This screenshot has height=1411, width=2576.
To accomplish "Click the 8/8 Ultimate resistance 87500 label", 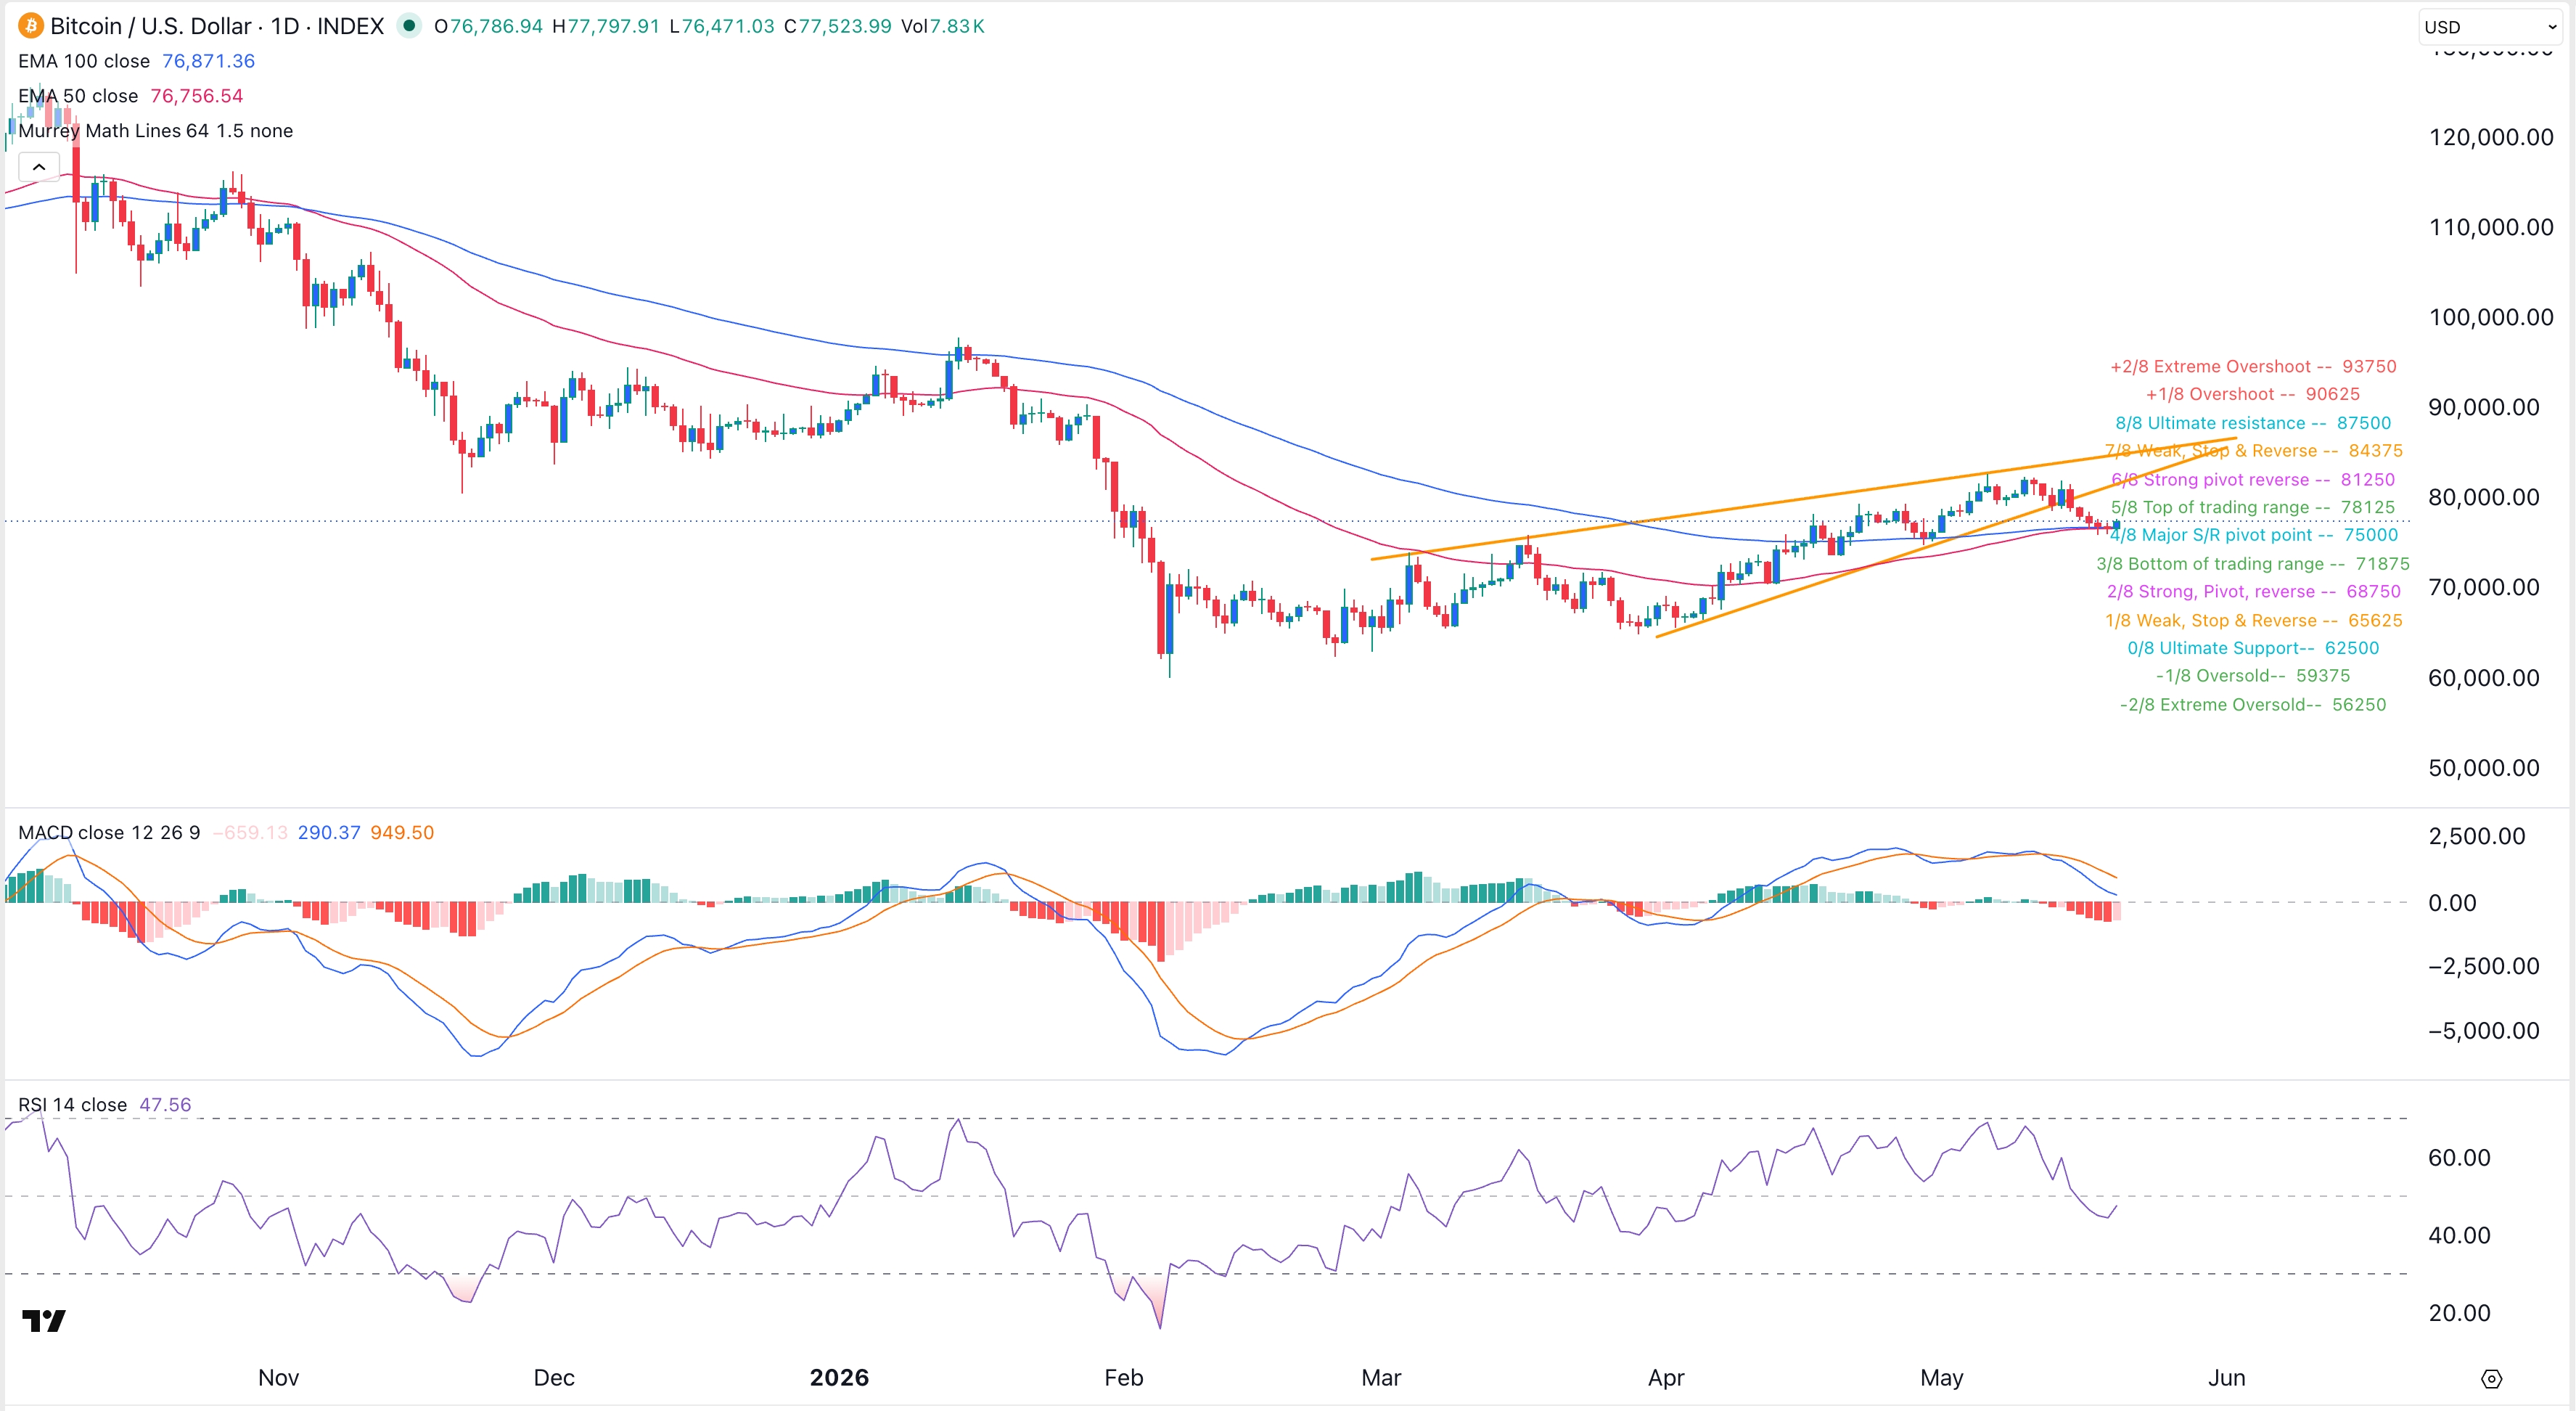I will coord(2253,424).
